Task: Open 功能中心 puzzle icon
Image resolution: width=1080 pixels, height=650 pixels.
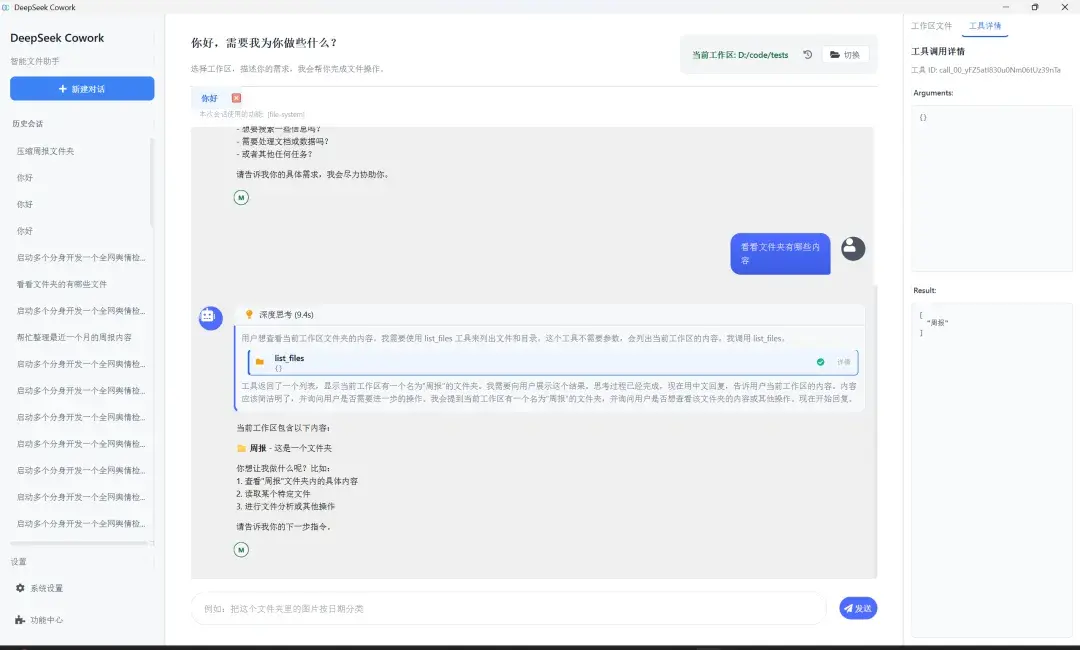Action: click(x=20, y=620)
